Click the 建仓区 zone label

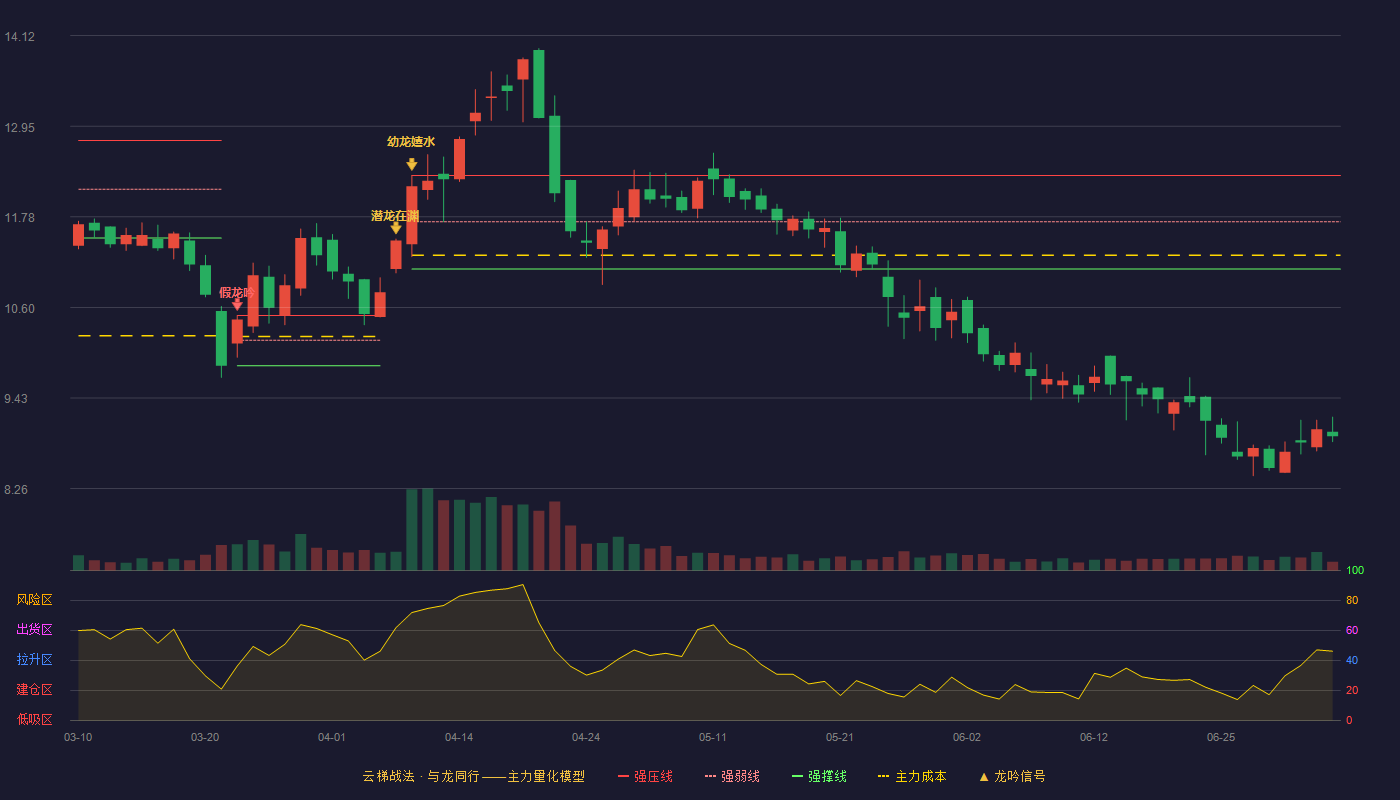(x=34, y=690)
